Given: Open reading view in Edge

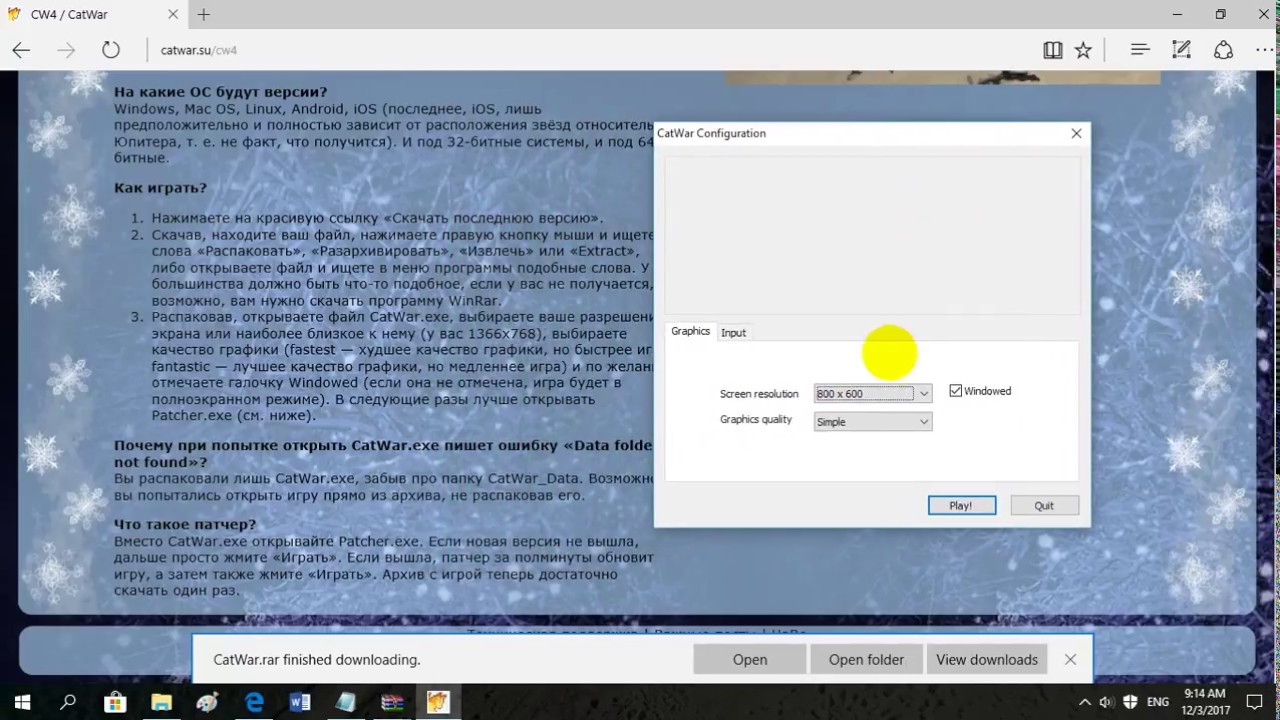Looking at the screenshot, I should point(1052,50).
